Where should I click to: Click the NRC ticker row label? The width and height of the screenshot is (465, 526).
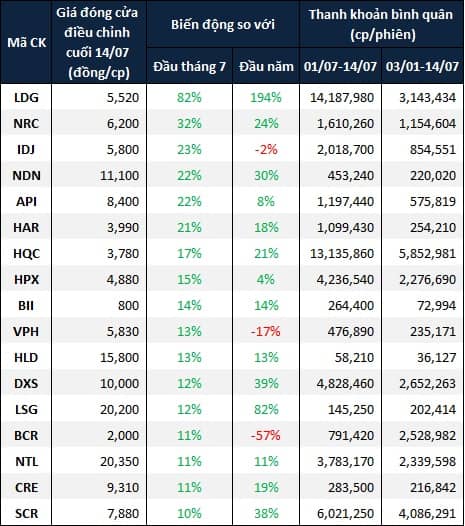point(27,123)
